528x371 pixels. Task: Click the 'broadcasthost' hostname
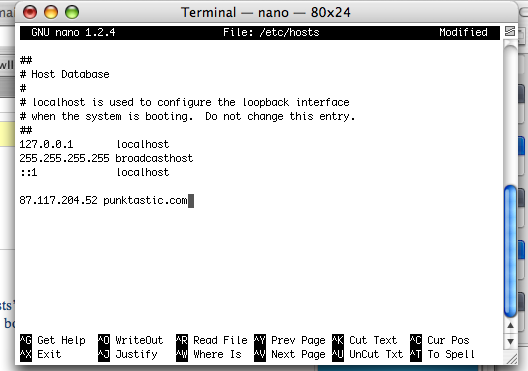pyautogui.click(x=154, y=158)
